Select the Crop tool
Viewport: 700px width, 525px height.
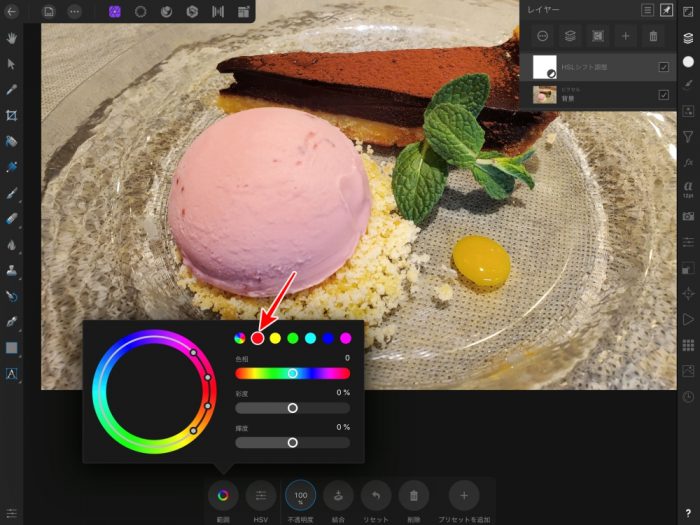pyautogui.click(x=12, y=116)
